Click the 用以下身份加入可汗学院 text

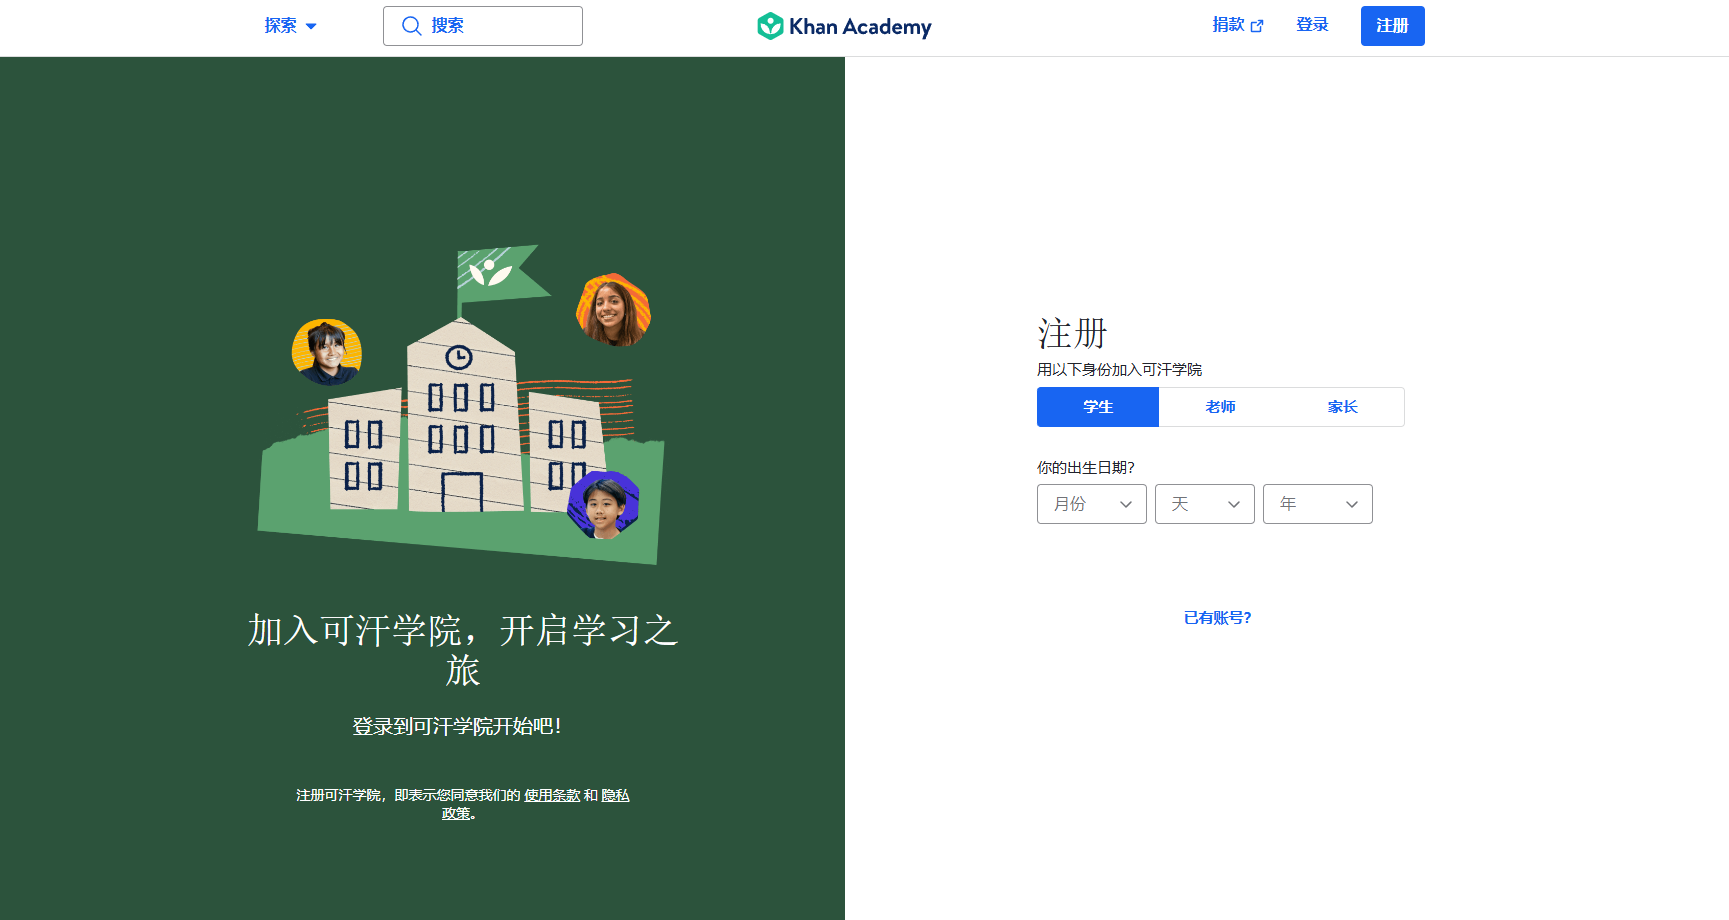click(x=1119, y=369)
